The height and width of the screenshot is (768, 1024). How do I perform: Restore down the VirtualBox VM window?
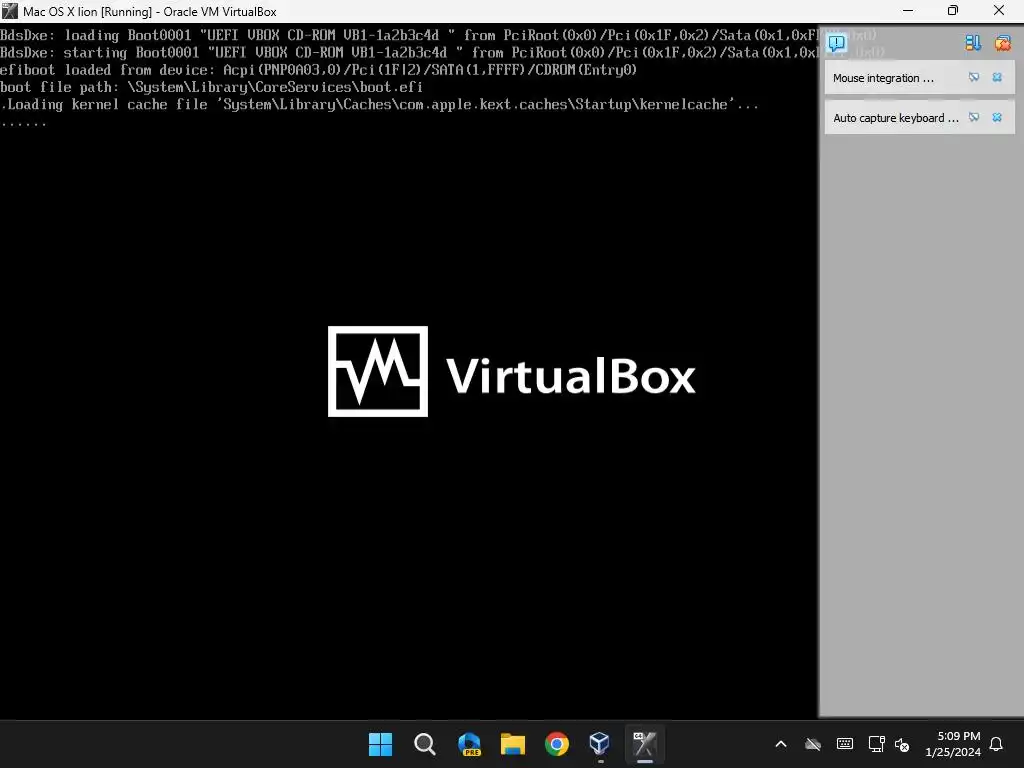click(953, 11)
